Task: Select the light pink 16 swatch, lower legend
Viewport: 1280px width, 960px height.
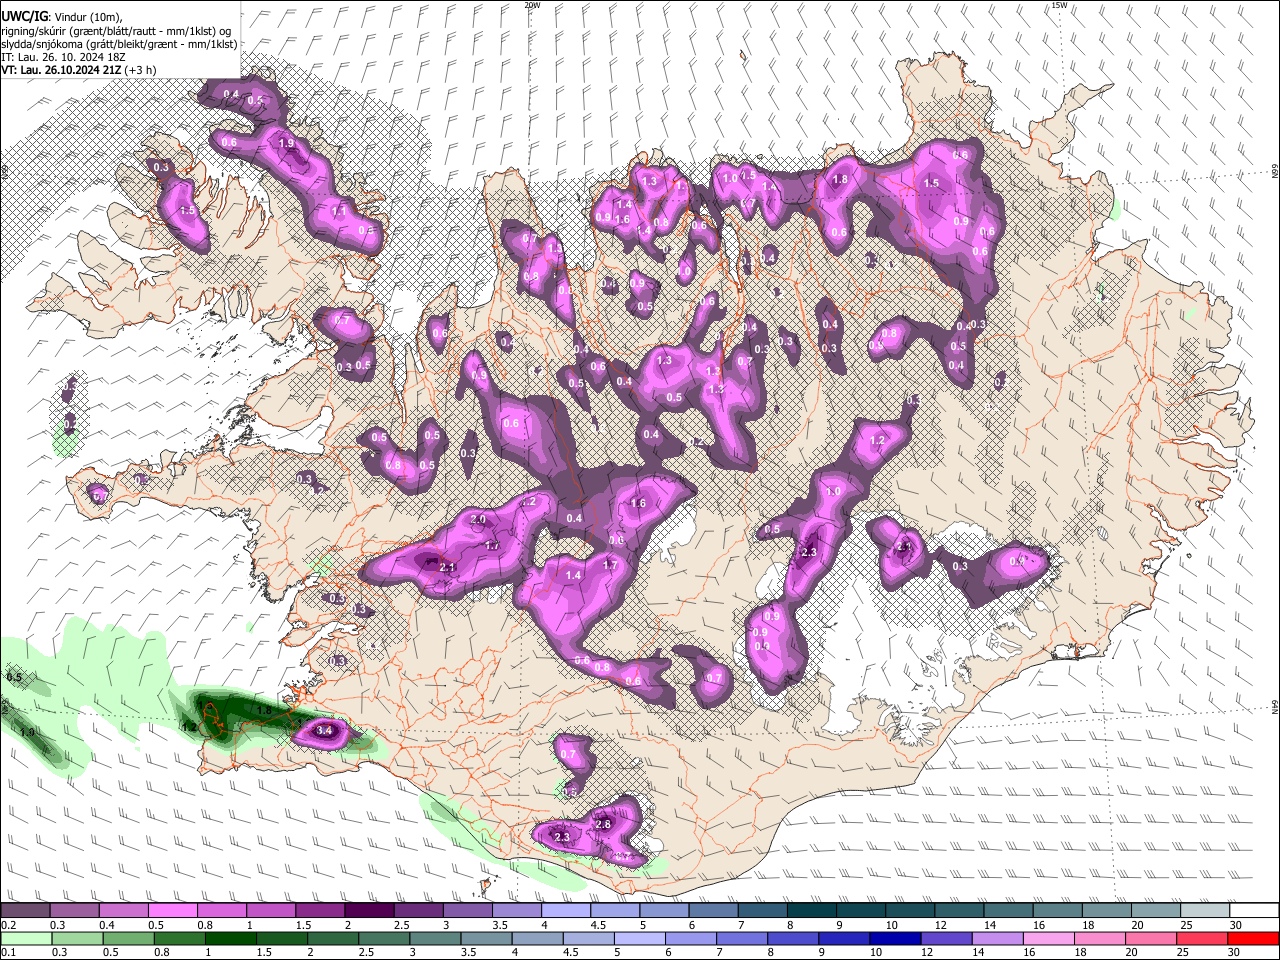Action: point(1049,938)
